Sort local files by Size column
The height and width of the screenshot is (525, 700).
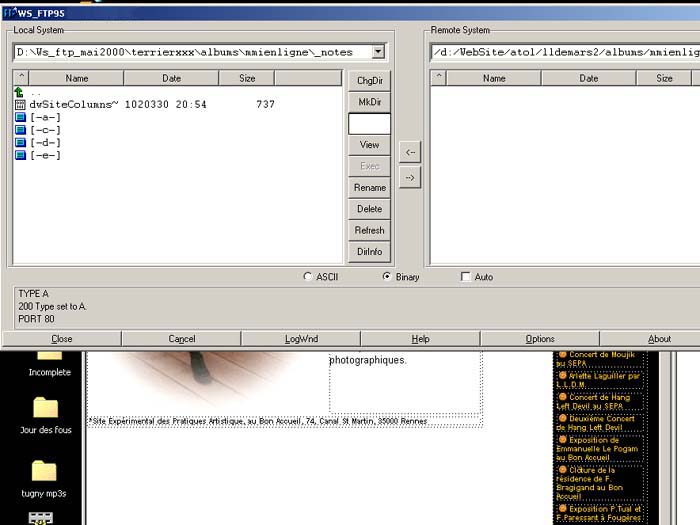(247, 78)
